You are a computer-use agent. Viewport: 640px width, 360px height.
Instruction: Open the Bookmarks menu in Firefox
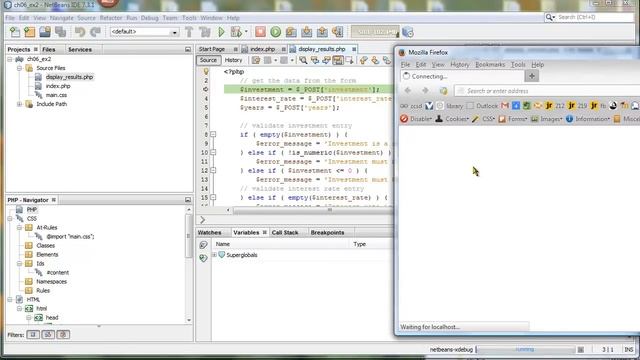pos(490,64)
